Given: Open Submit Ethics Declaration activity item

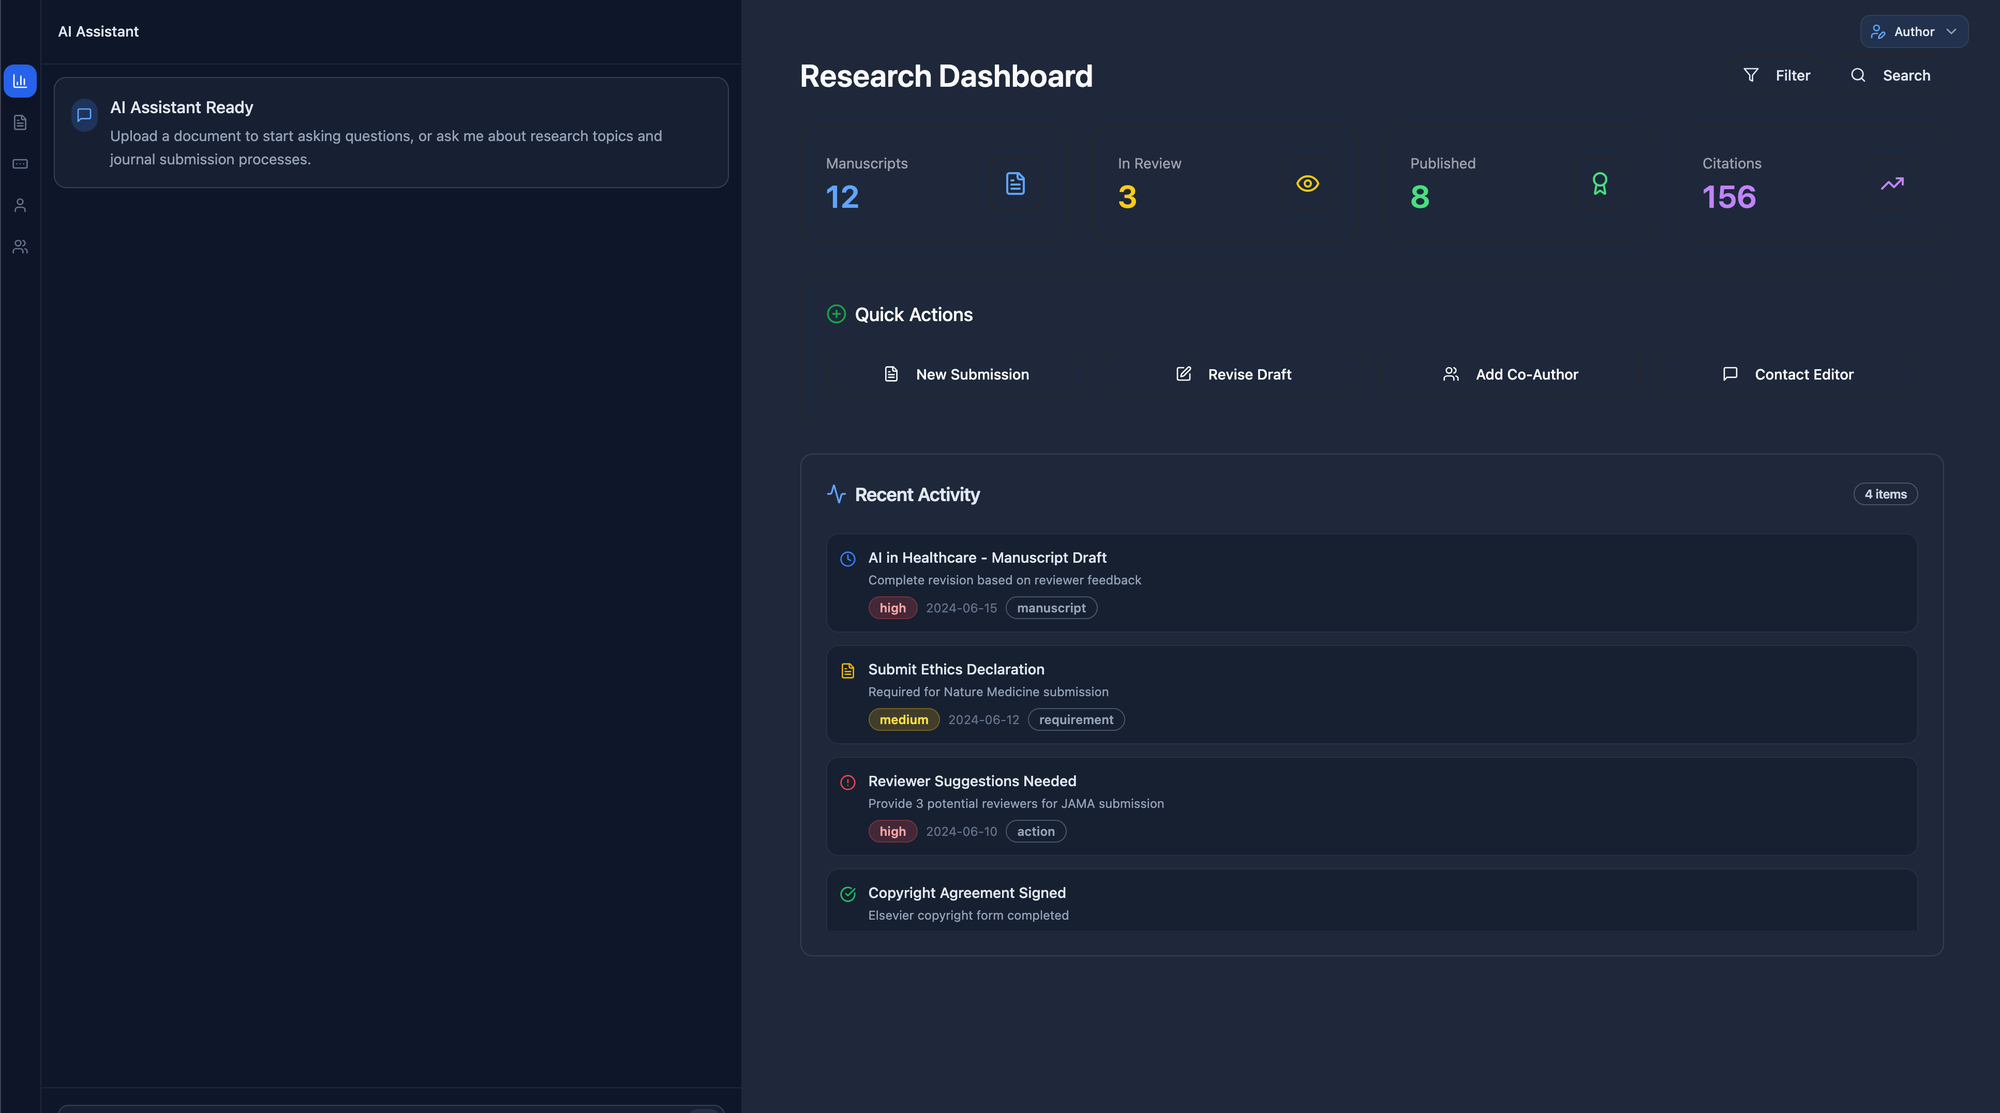Looking at the screenshot, I should (1371, 694).
